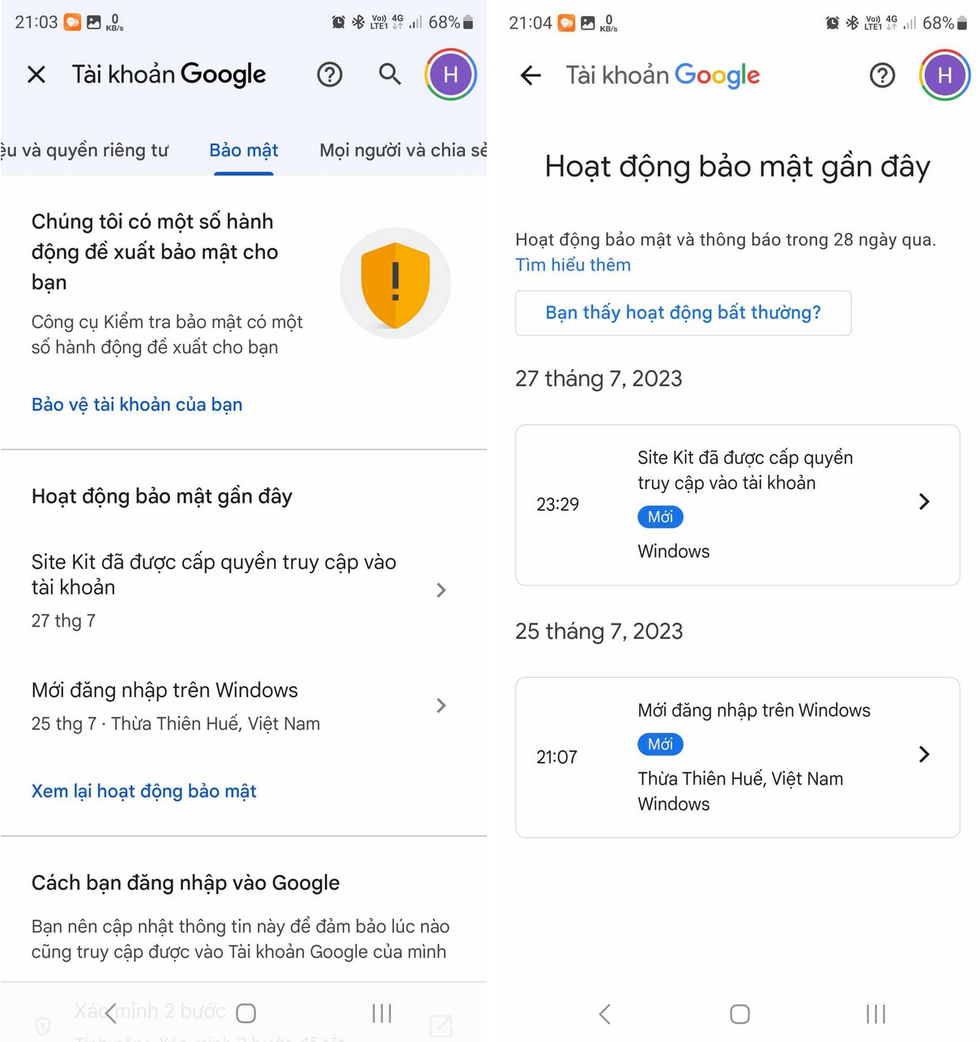
Task: Switch to the Bảo mật tab
Action: (243, 150)
